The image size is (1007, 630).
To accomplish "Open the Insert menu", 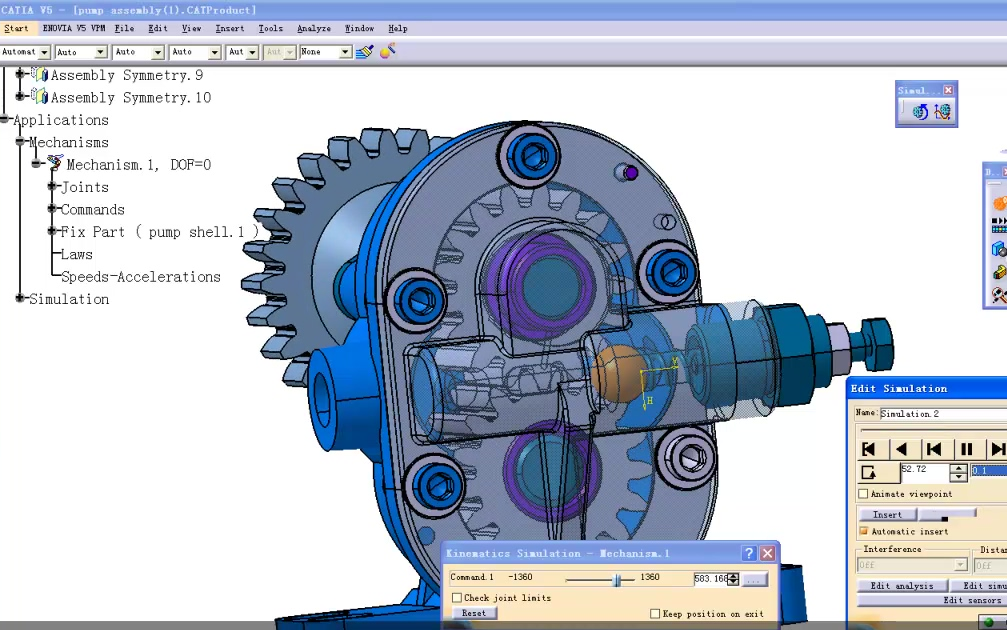I will [230, 28].
